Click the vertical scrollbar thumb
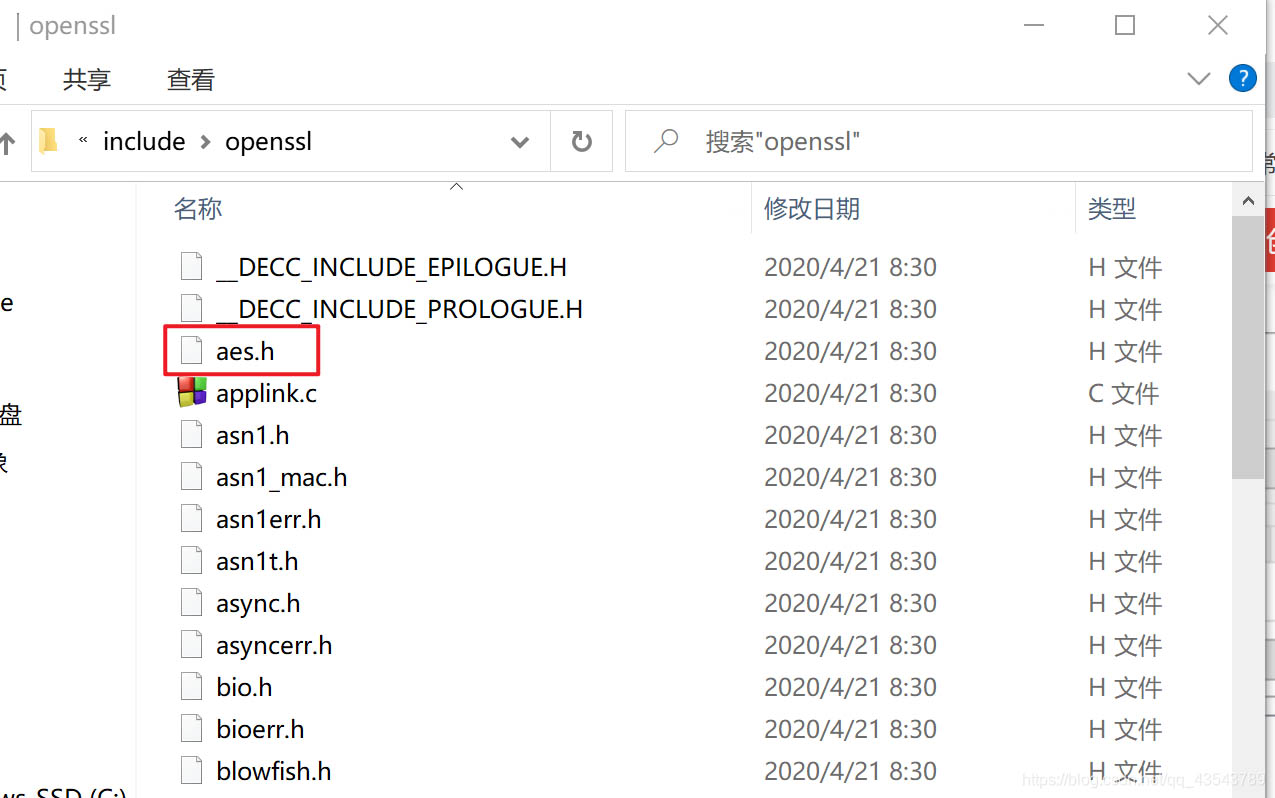 pos(1248,347)
